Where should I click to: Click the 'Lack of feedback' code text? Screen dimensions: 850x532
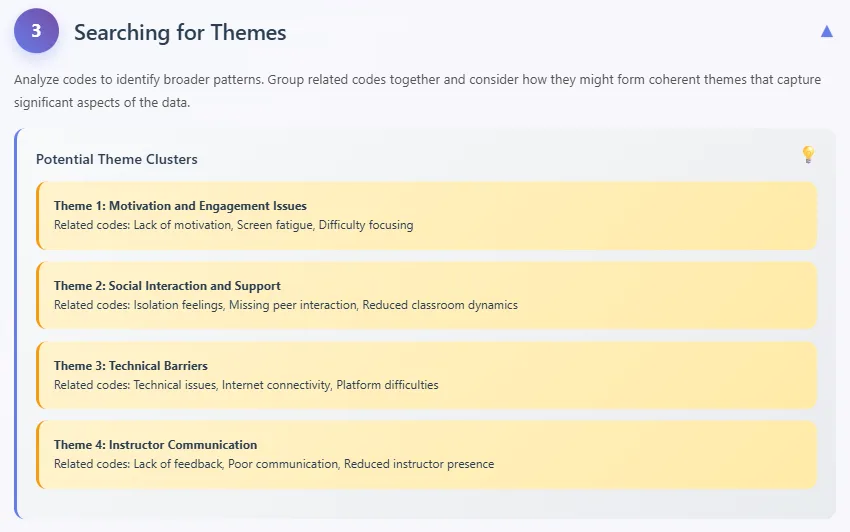178,464
